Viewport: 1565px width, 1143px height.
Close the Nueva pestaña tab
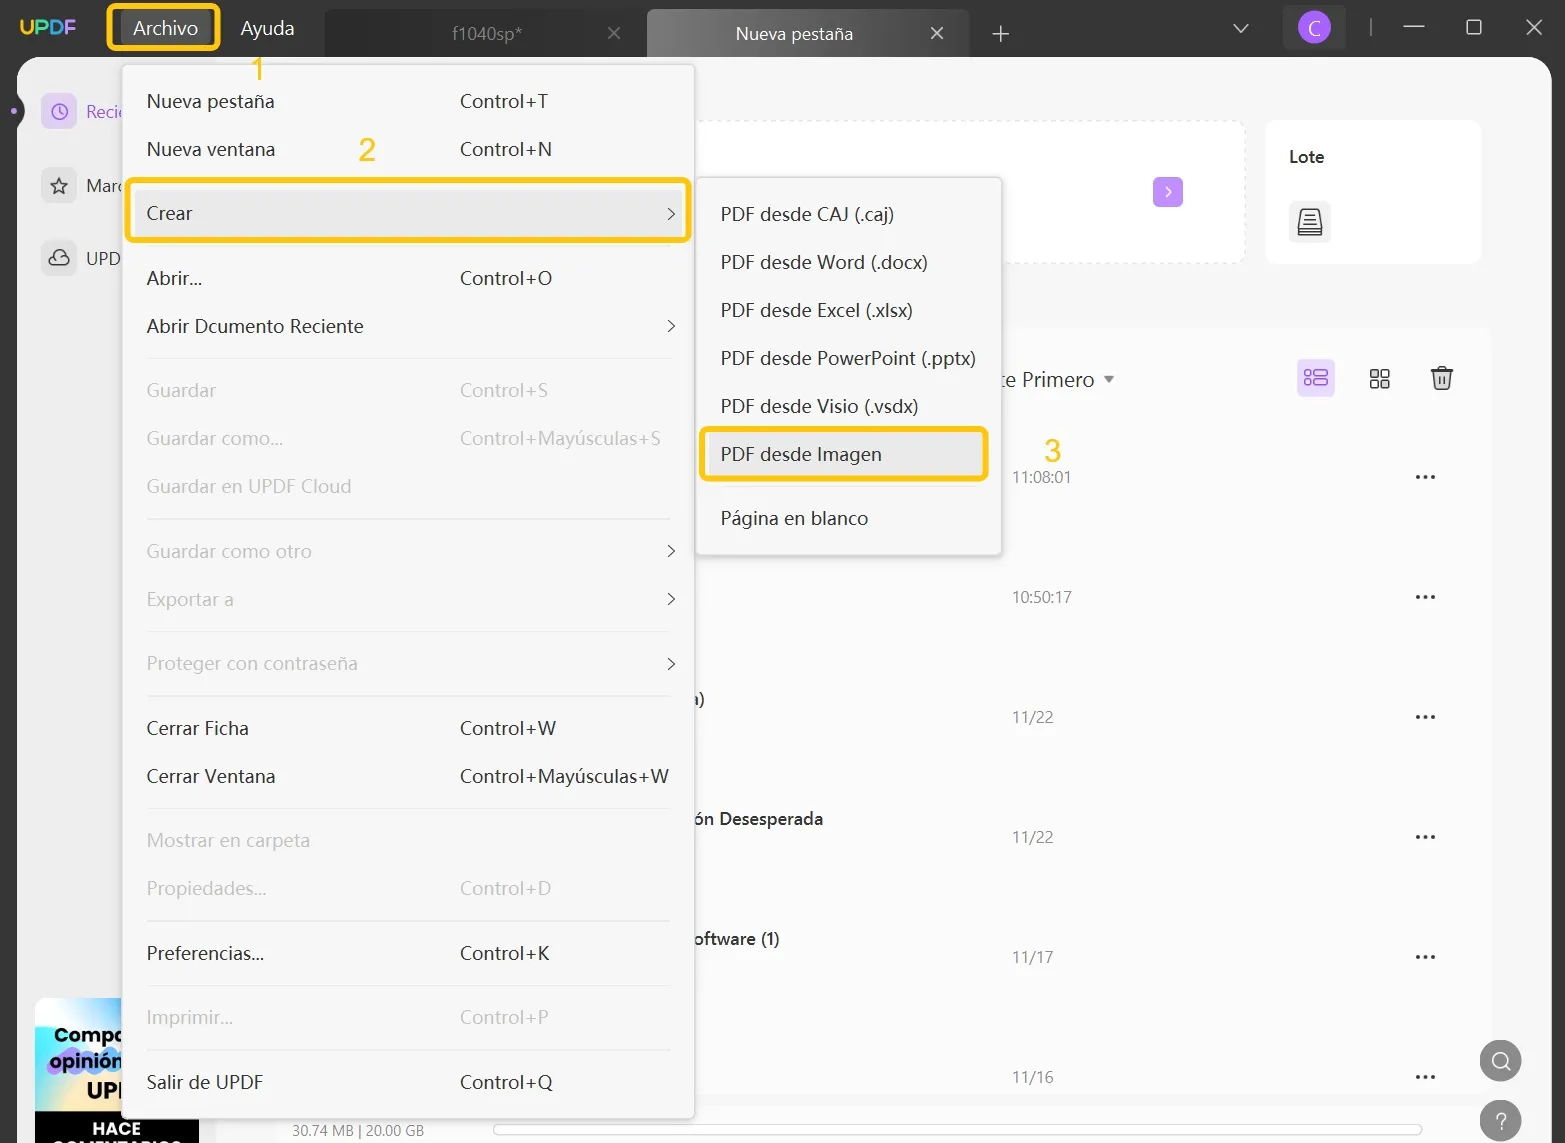pos(937,33)
